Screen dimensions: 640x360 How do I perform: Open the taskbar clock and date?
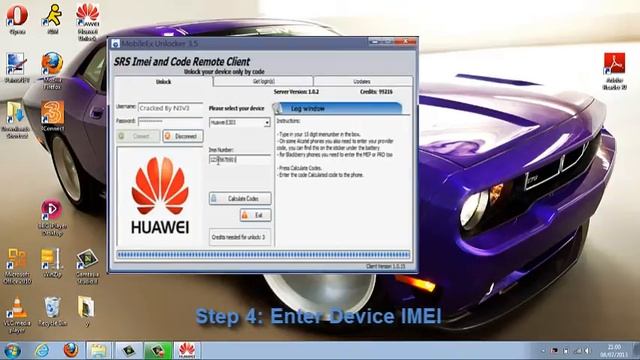[614, 351]
